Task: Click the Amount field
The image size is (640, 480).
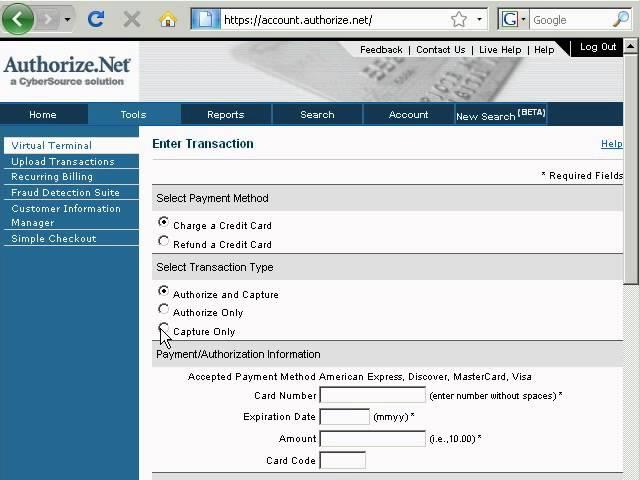Action: (x=373, y=438)
